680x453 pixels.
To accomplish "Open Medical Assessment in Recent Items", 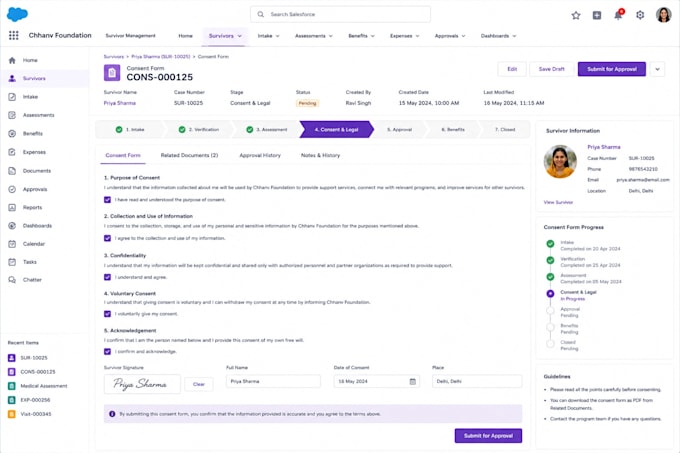I will point(44,386).
